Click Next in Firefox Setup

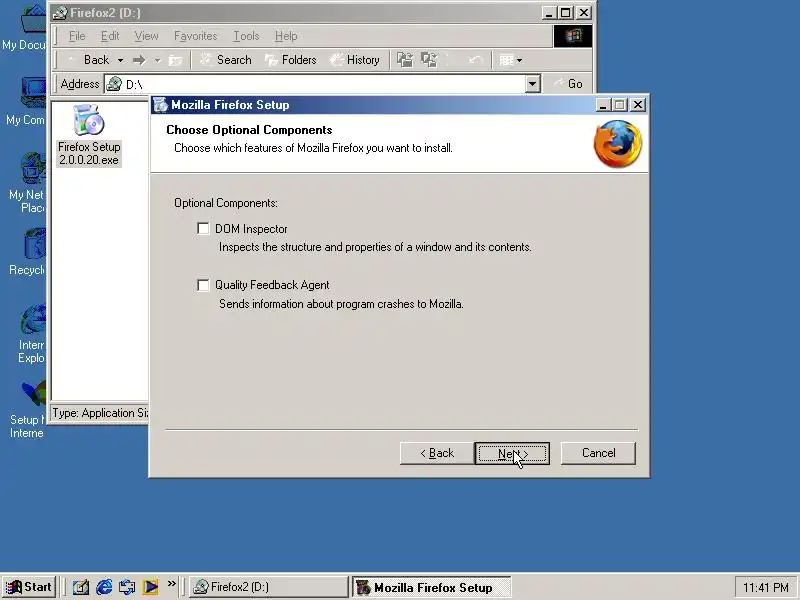(x=512, y=453)
